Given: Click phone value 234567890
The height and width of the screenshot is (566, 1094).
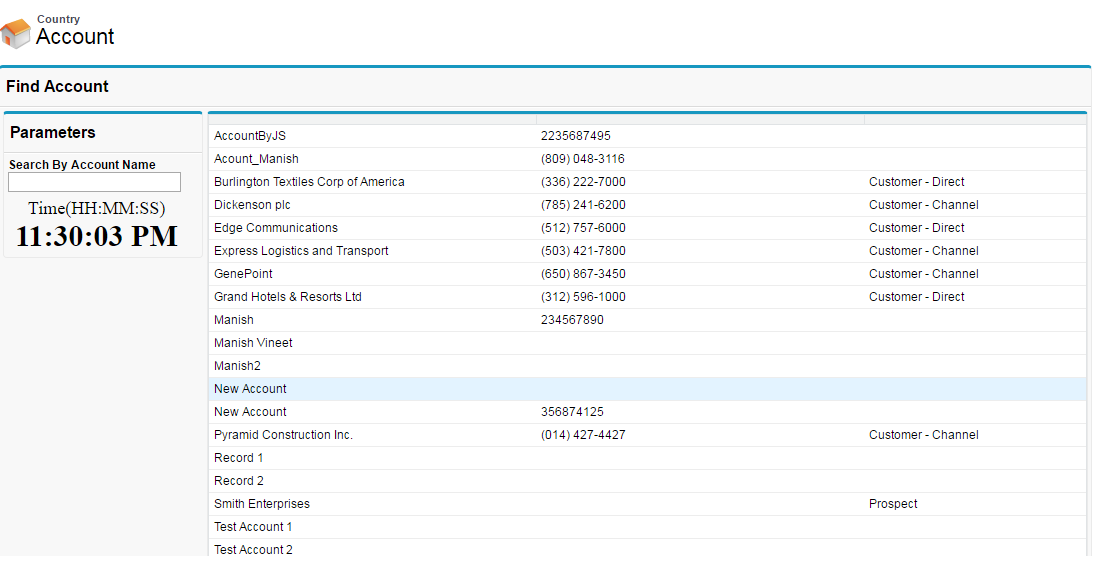Looking at the screenshot, I should (x=572, y=320).
